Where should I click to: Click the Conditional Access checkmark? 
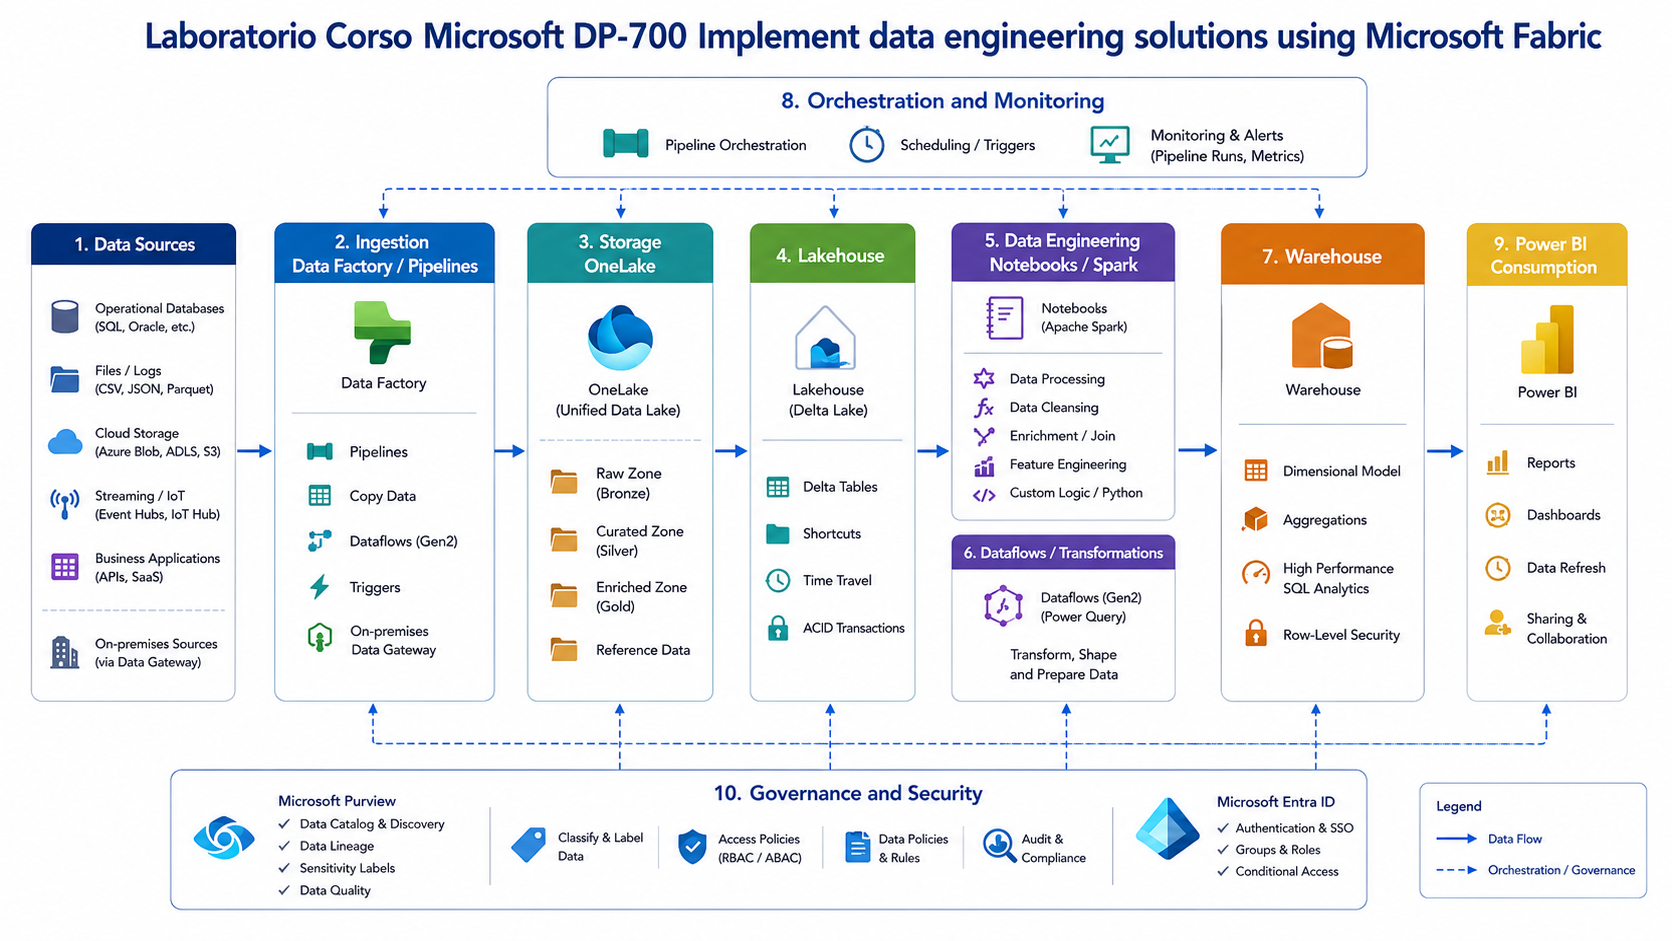1222,871
